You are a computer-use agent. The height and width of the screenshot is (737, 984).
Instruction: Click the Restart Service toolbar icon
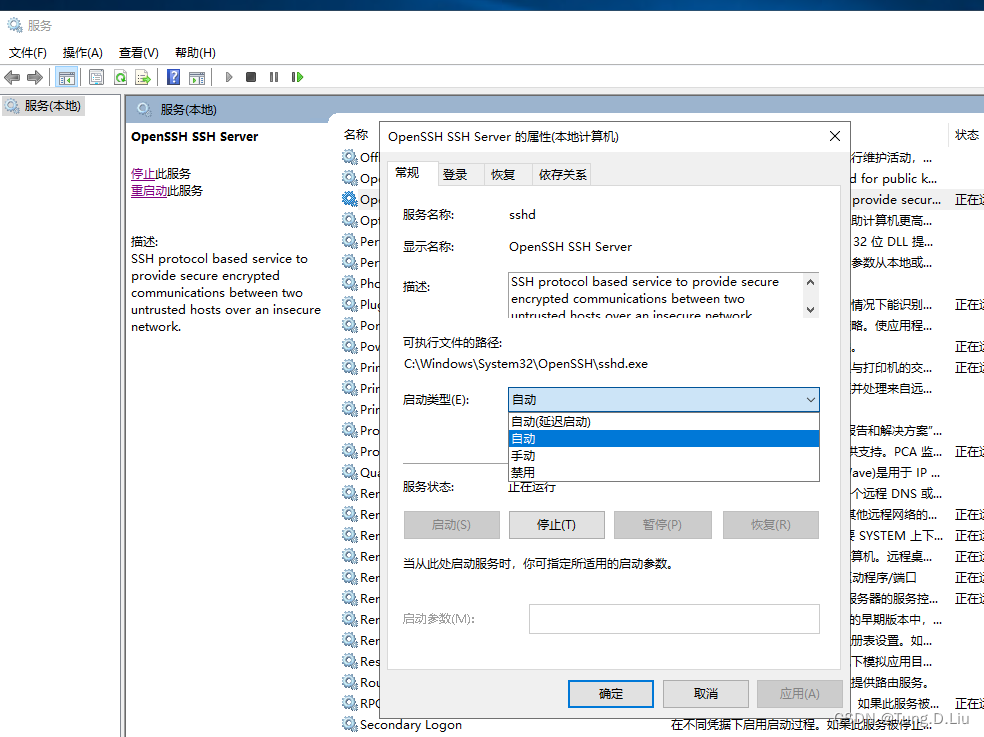point(297,77)
